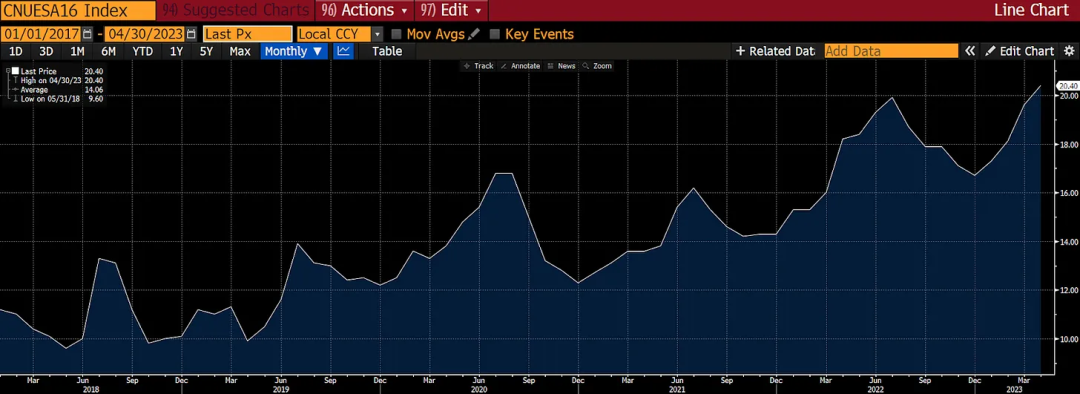Open the end date calendar picker
Image resolution: width=1080 pixels, height=394 pixels.
191,34
